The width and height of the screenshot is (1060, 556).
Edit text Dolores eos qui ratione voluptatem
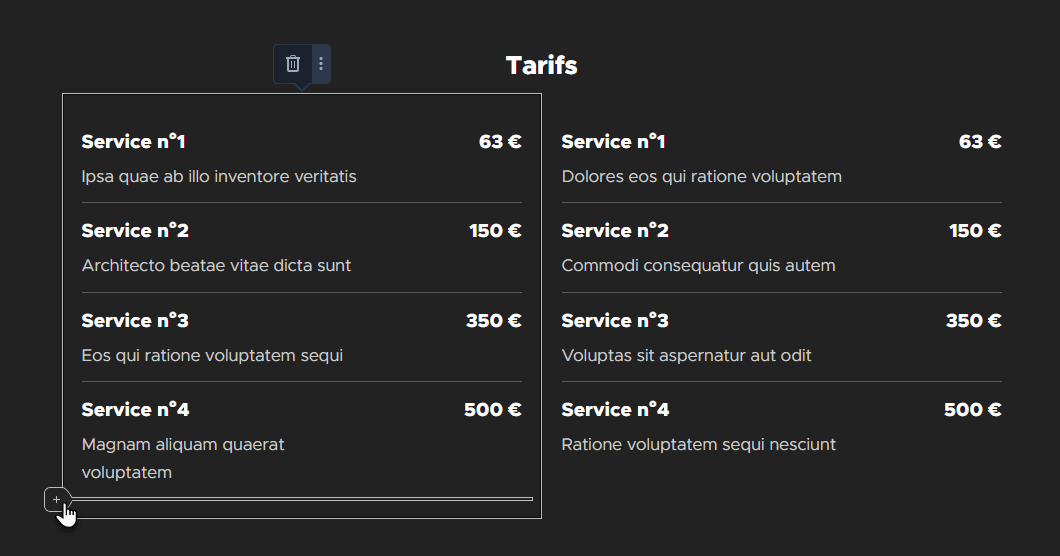click(x=702, y=177)
